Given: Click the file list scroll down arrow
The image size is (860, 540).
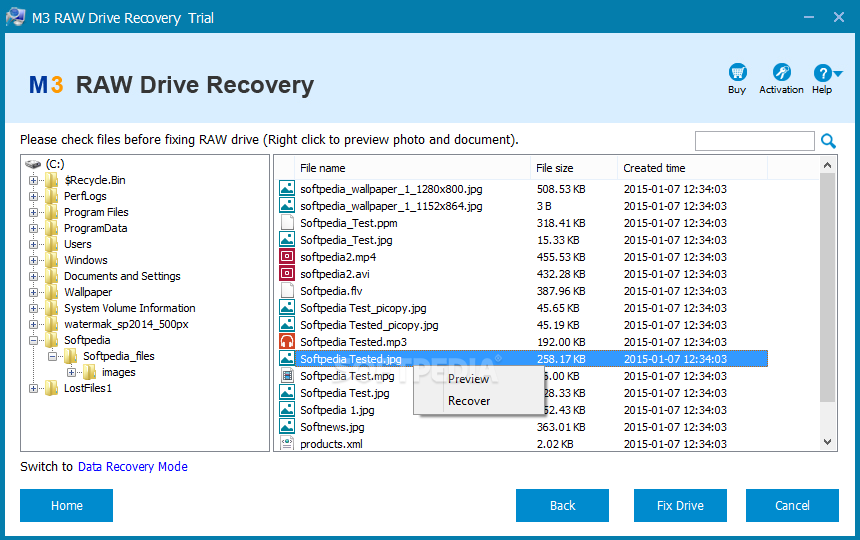Looking at the screenshot, I should [828, 442].
